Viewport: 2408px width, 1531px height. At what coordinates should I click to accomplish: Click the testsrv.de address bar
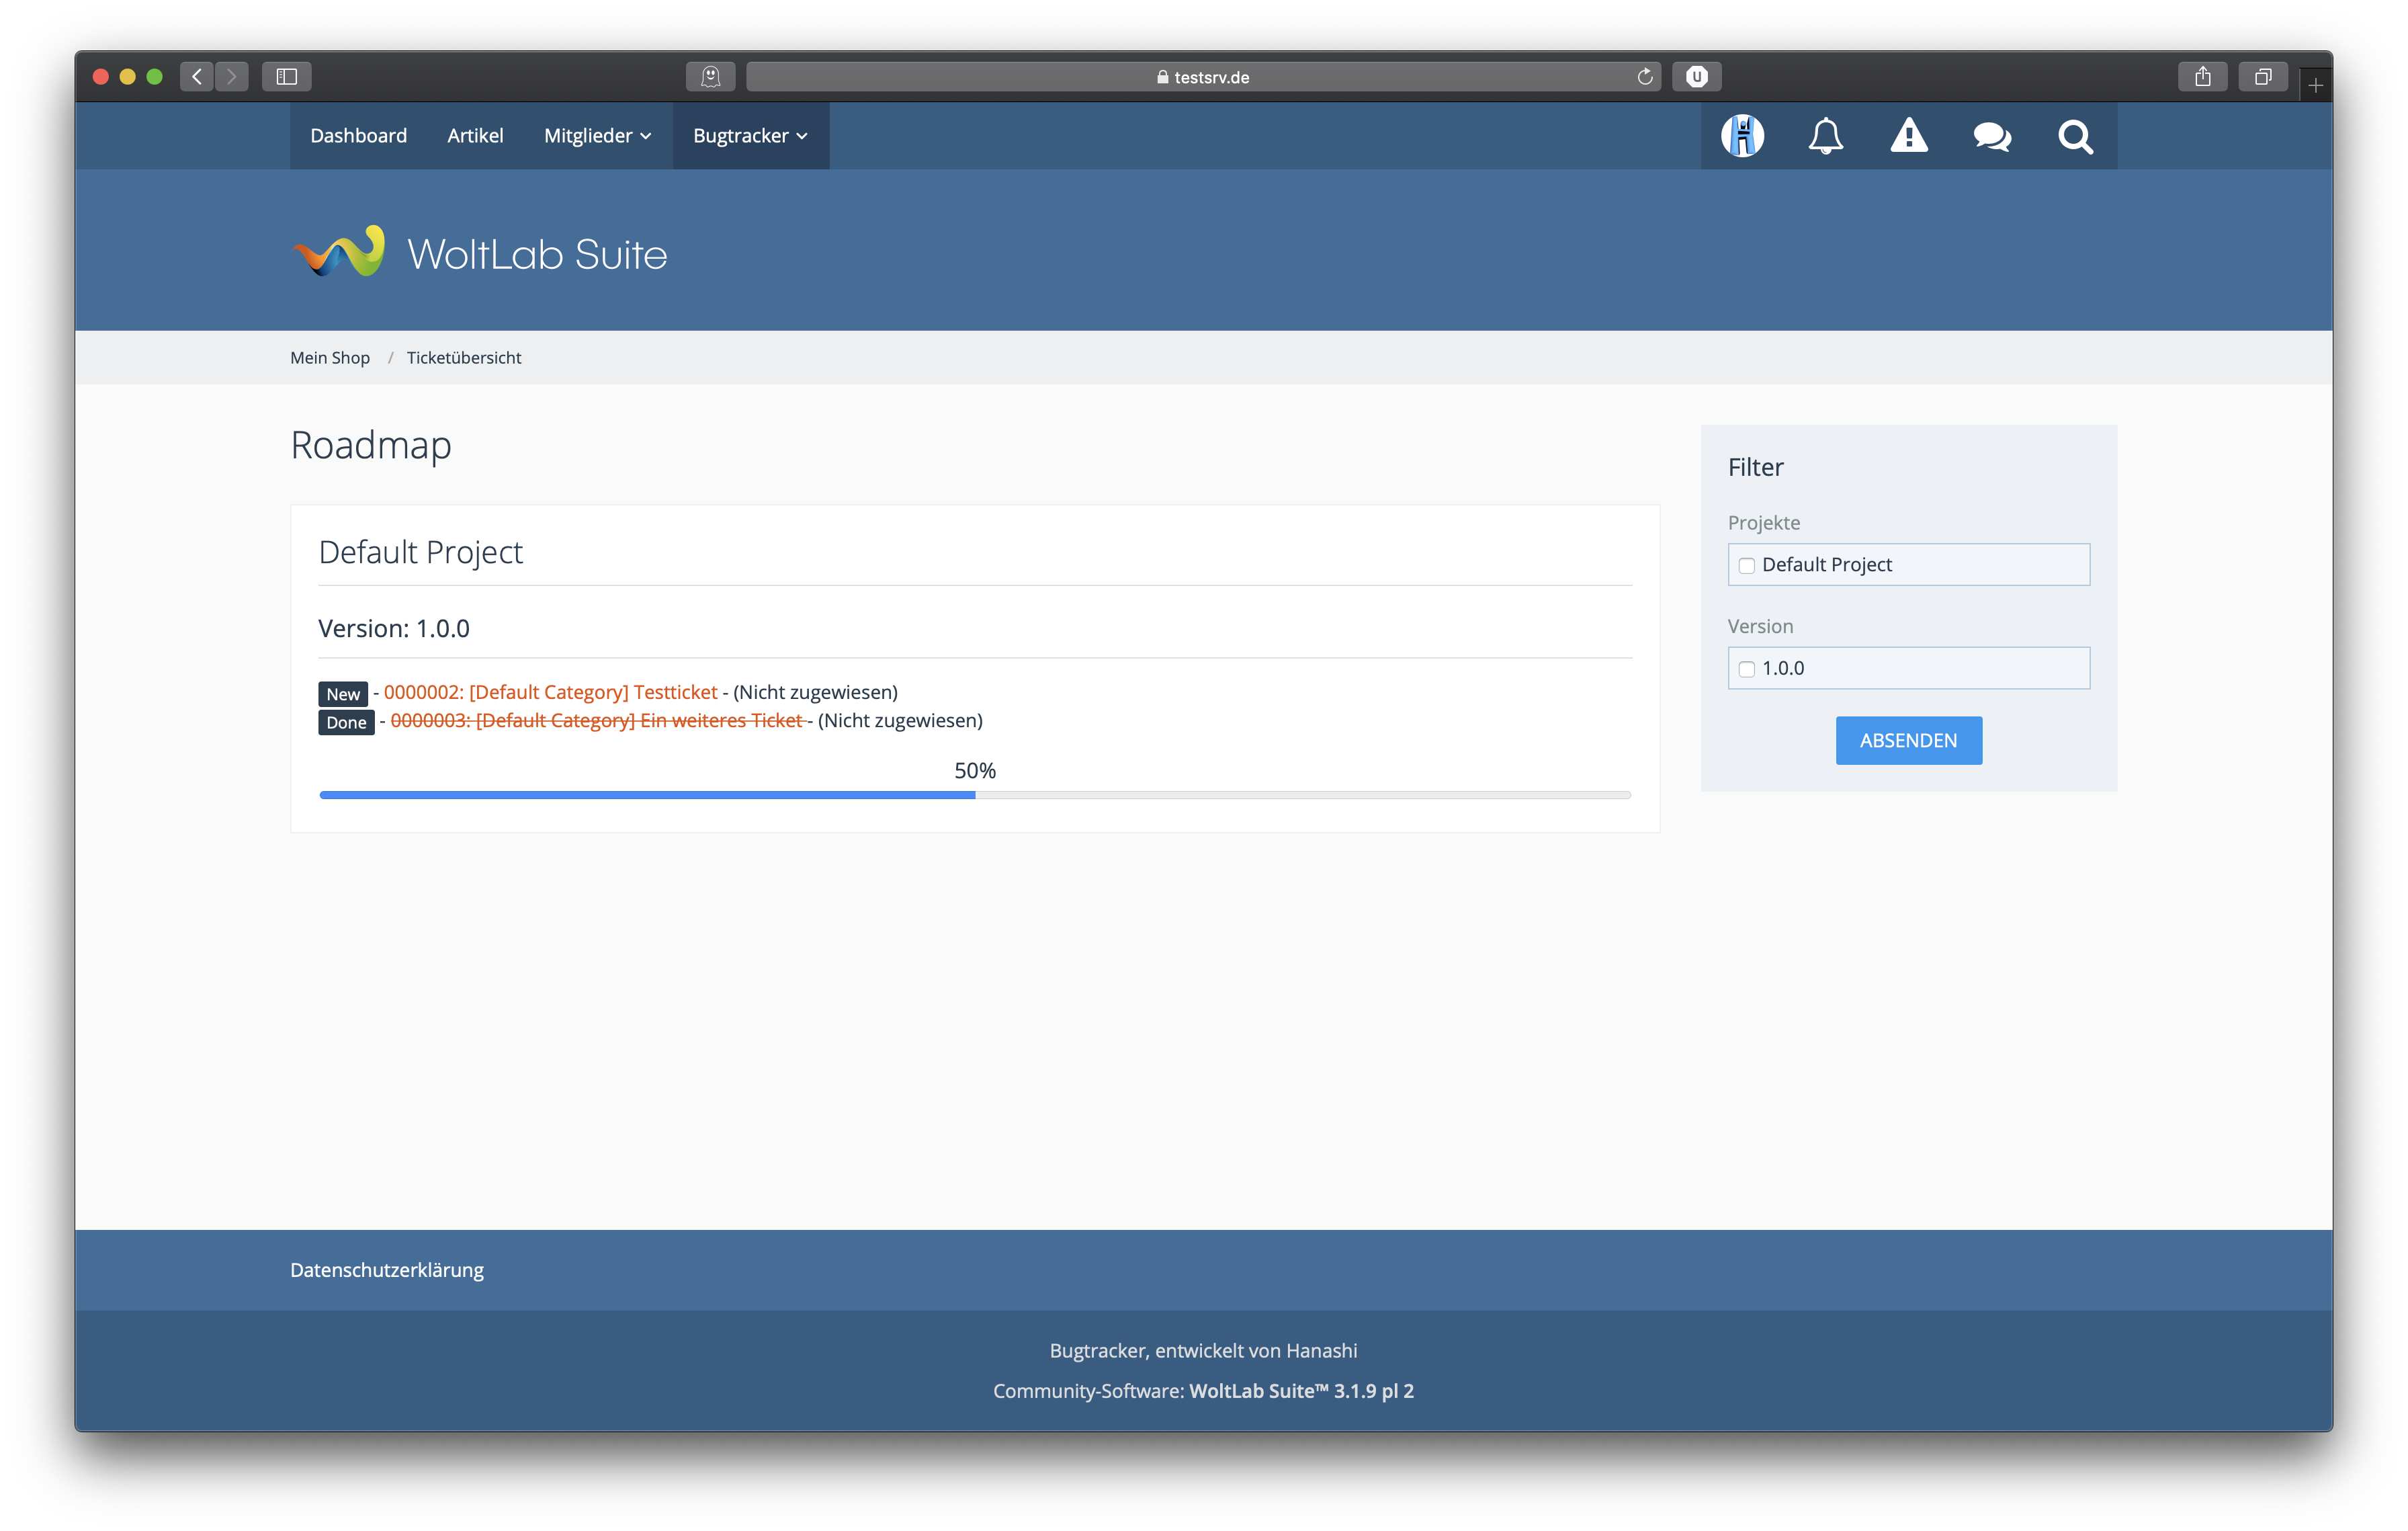[x=1203, y=77]
